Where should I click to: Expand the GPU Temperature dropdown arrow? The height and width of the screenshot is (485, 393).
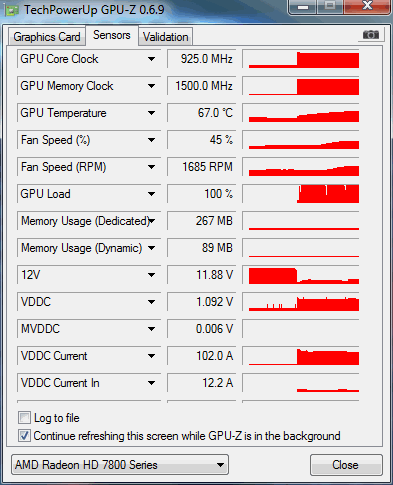(x=151, y=113)
